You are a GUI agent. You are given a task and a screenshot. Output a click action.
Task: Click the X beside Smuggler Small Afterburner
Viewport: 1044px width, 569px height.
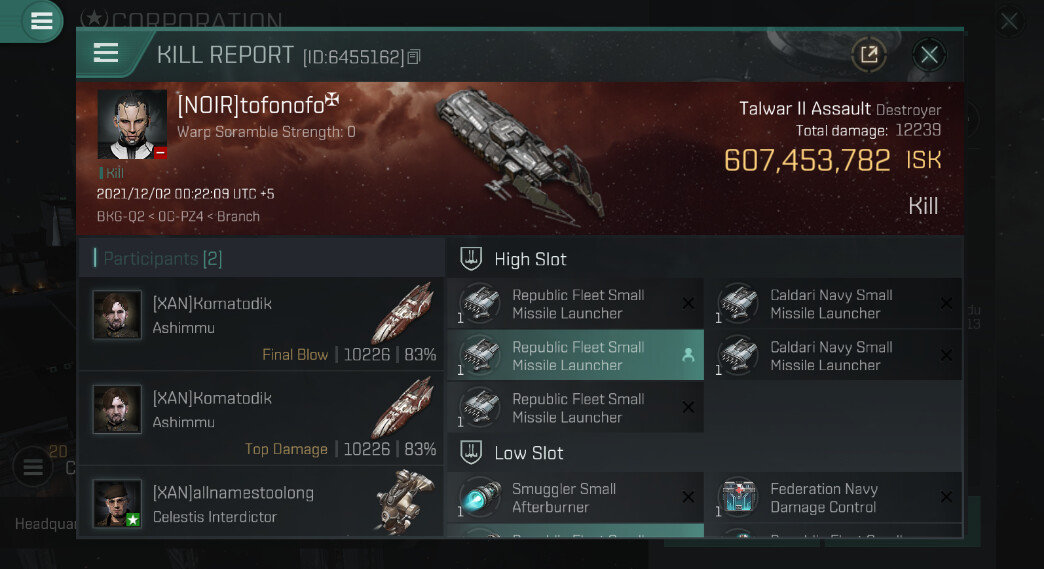coord(688,497)
